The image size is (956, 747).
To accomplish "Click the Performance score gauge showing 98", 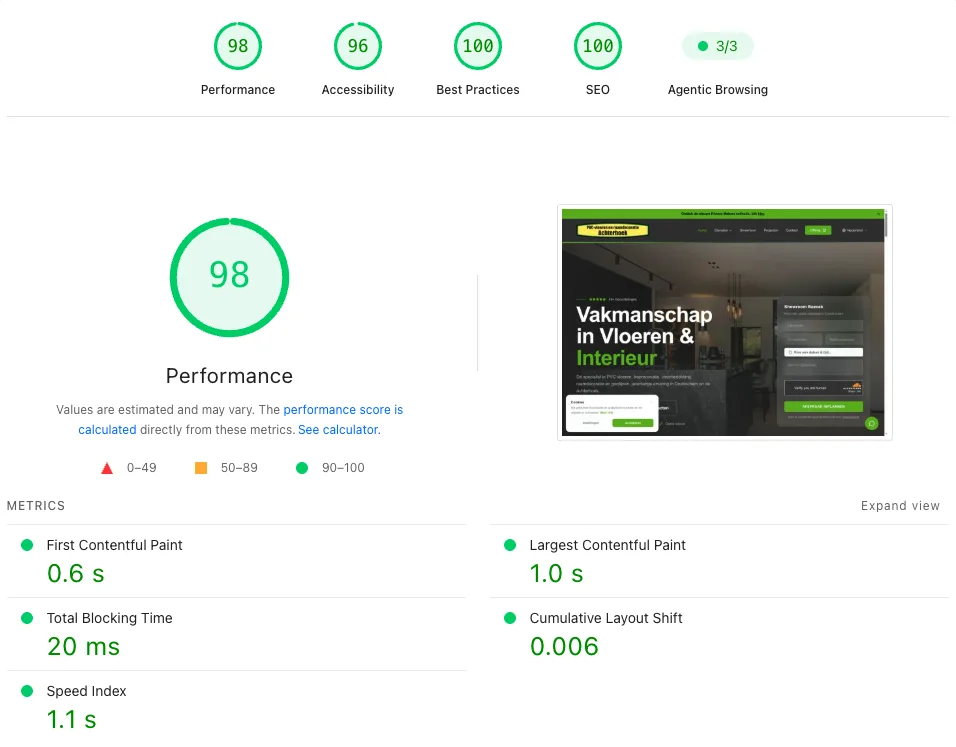I will pos(238,46).
